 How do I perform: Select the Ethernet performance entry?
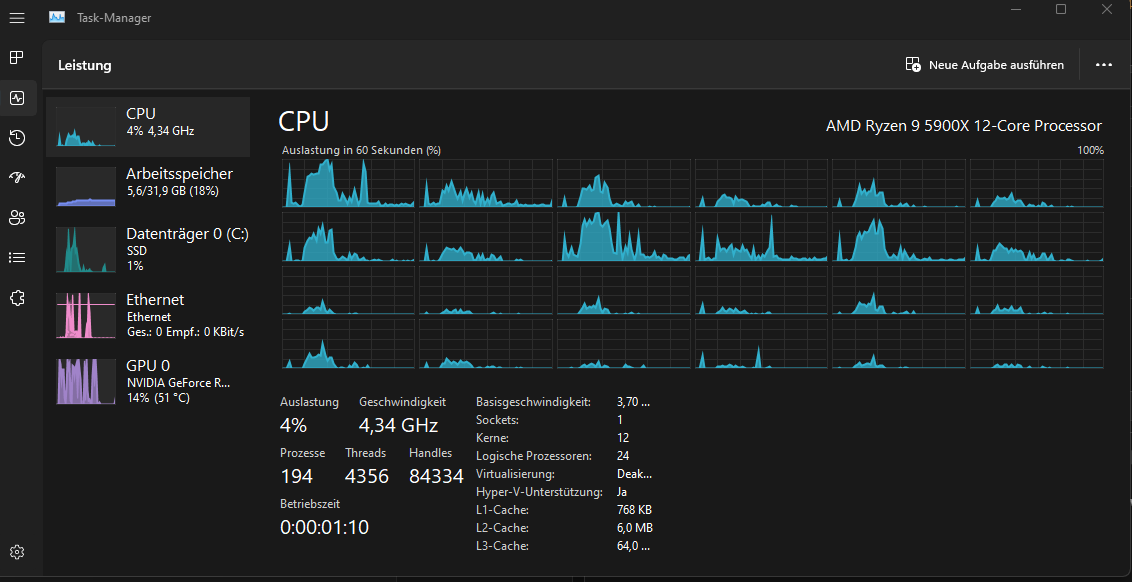[148, 315]
